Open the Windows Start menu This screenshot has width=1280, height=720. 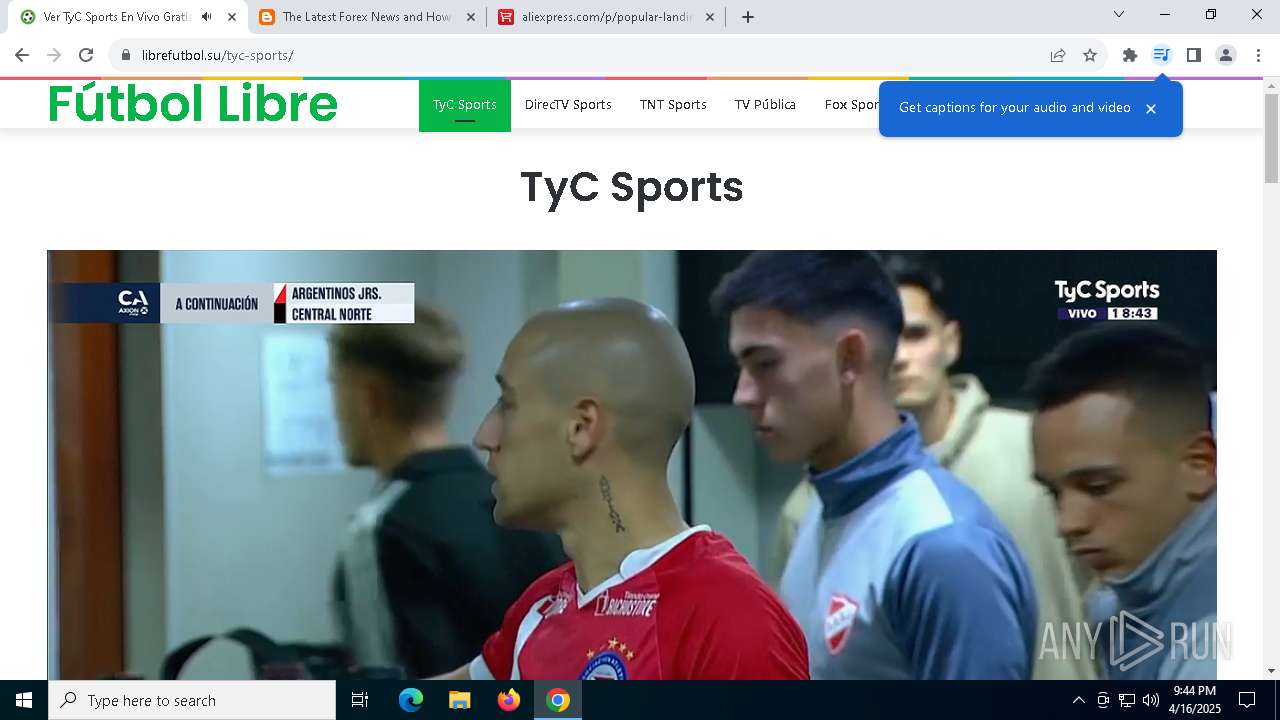(x=24, y=700)
